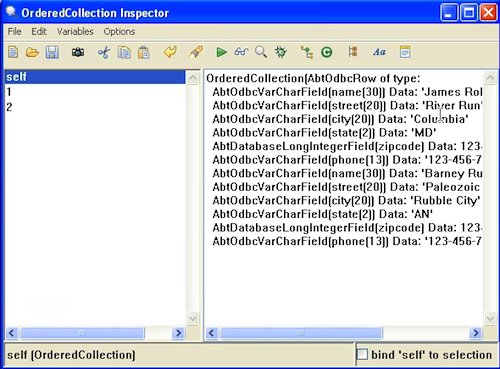Enable bind 'self' to selection checkbox
Viewport: 500px width, 369px height.
tap(363, 355)
